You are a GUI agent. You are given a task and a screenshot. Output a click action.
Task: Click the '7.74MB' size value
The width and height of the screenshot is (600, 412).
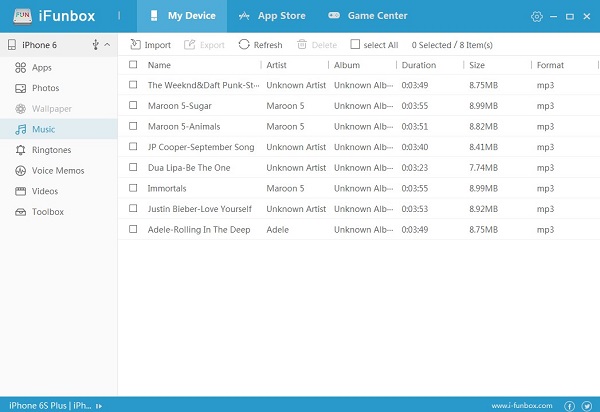pos(483,168)
